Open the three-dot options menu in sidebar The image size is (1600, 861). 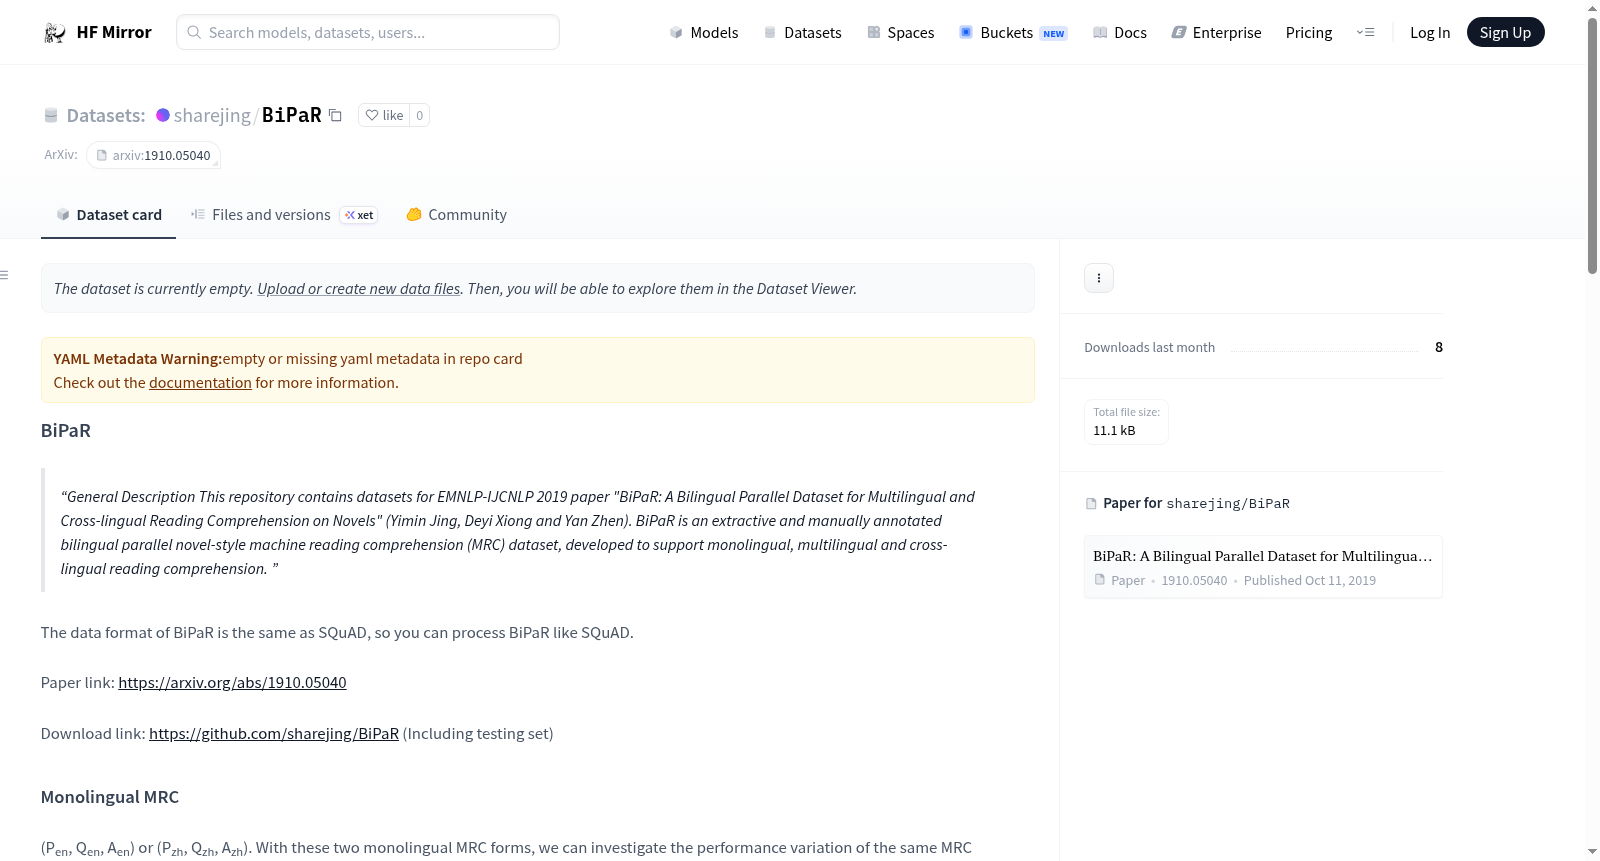[1099, 278]
